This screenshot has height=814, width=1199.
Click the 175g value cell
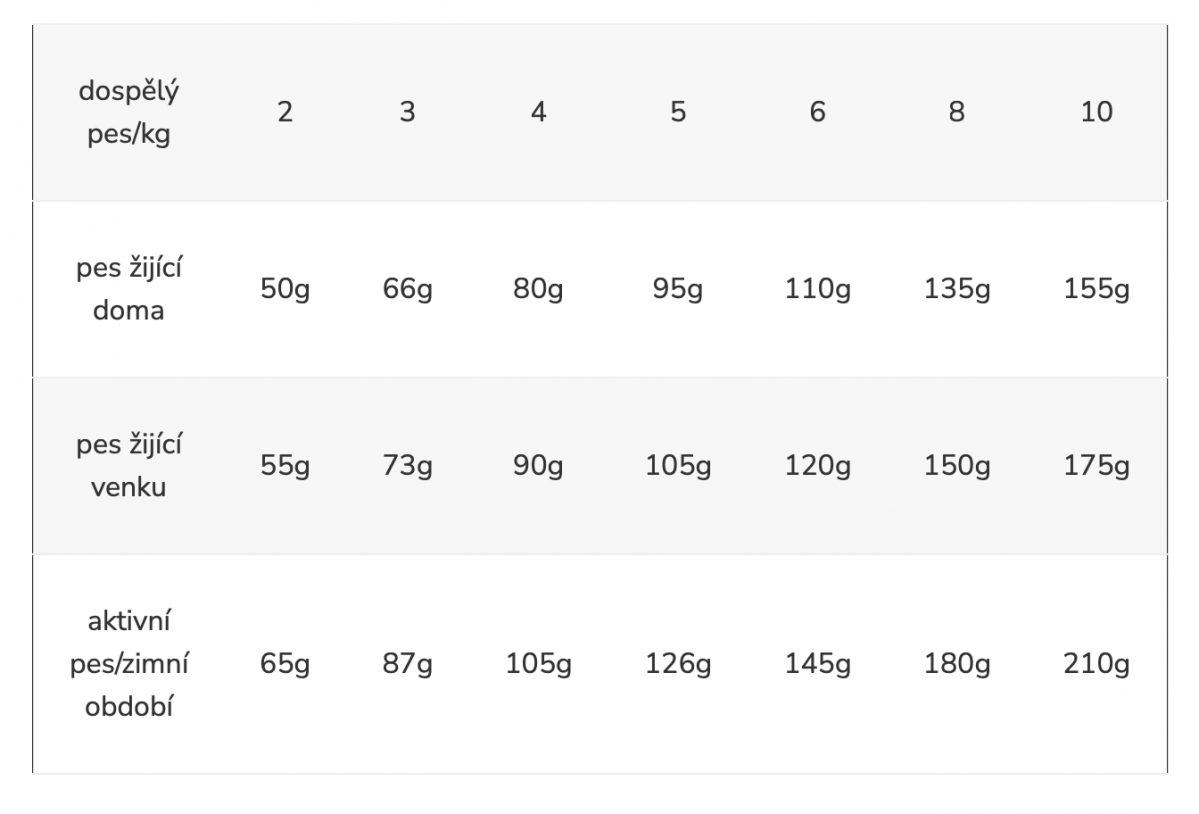click(x=1096, y=467)
